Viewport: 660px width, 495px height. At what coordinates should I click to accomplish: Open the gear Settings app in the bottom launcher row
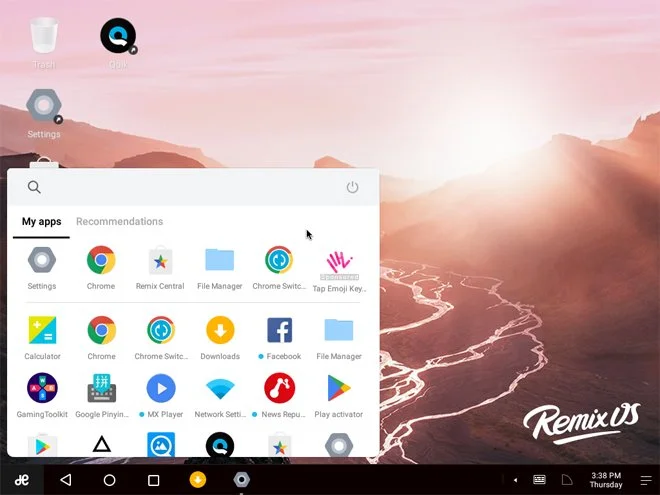point(339,444)
